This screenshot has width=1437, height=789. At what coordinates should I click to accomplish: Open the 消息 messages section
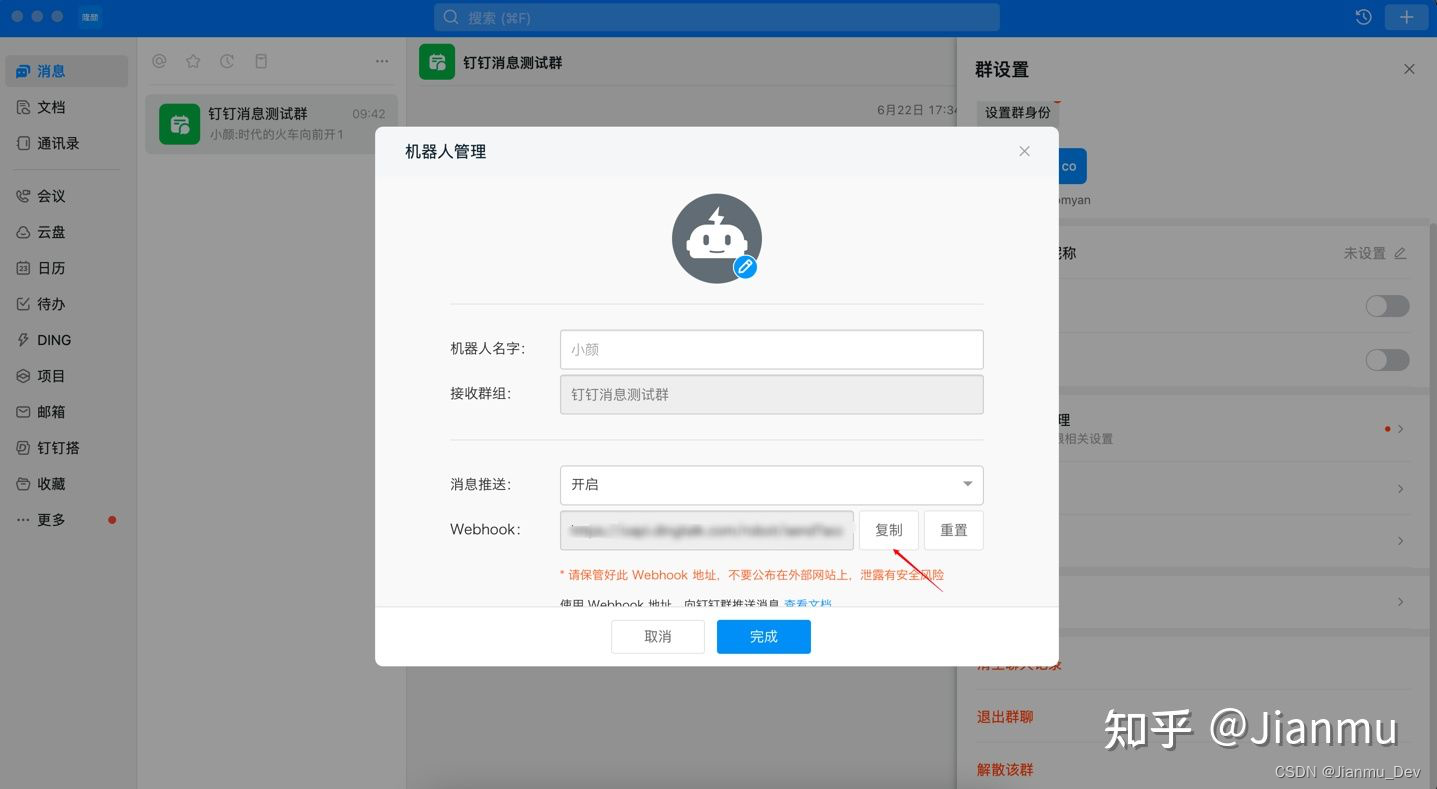click(66, 71)
